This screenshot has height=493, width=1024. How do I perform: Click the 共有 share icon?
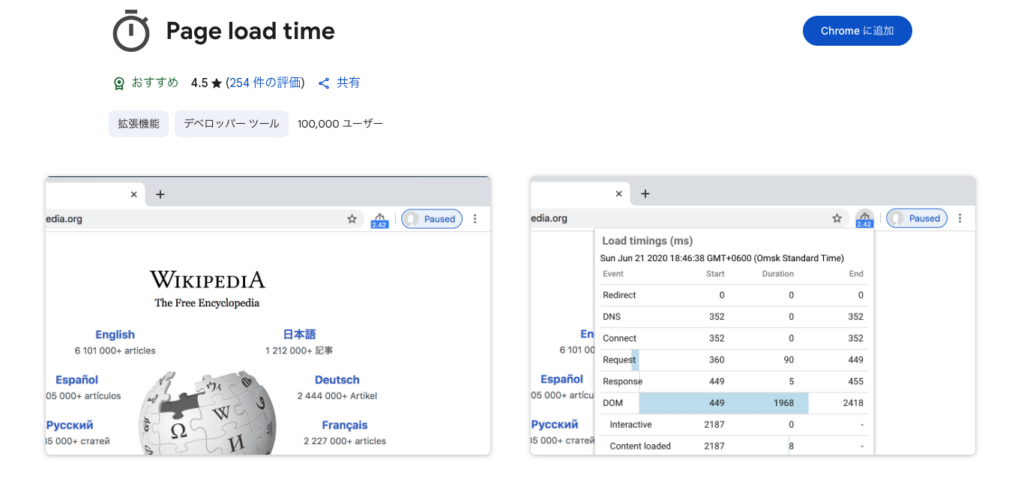323,83
